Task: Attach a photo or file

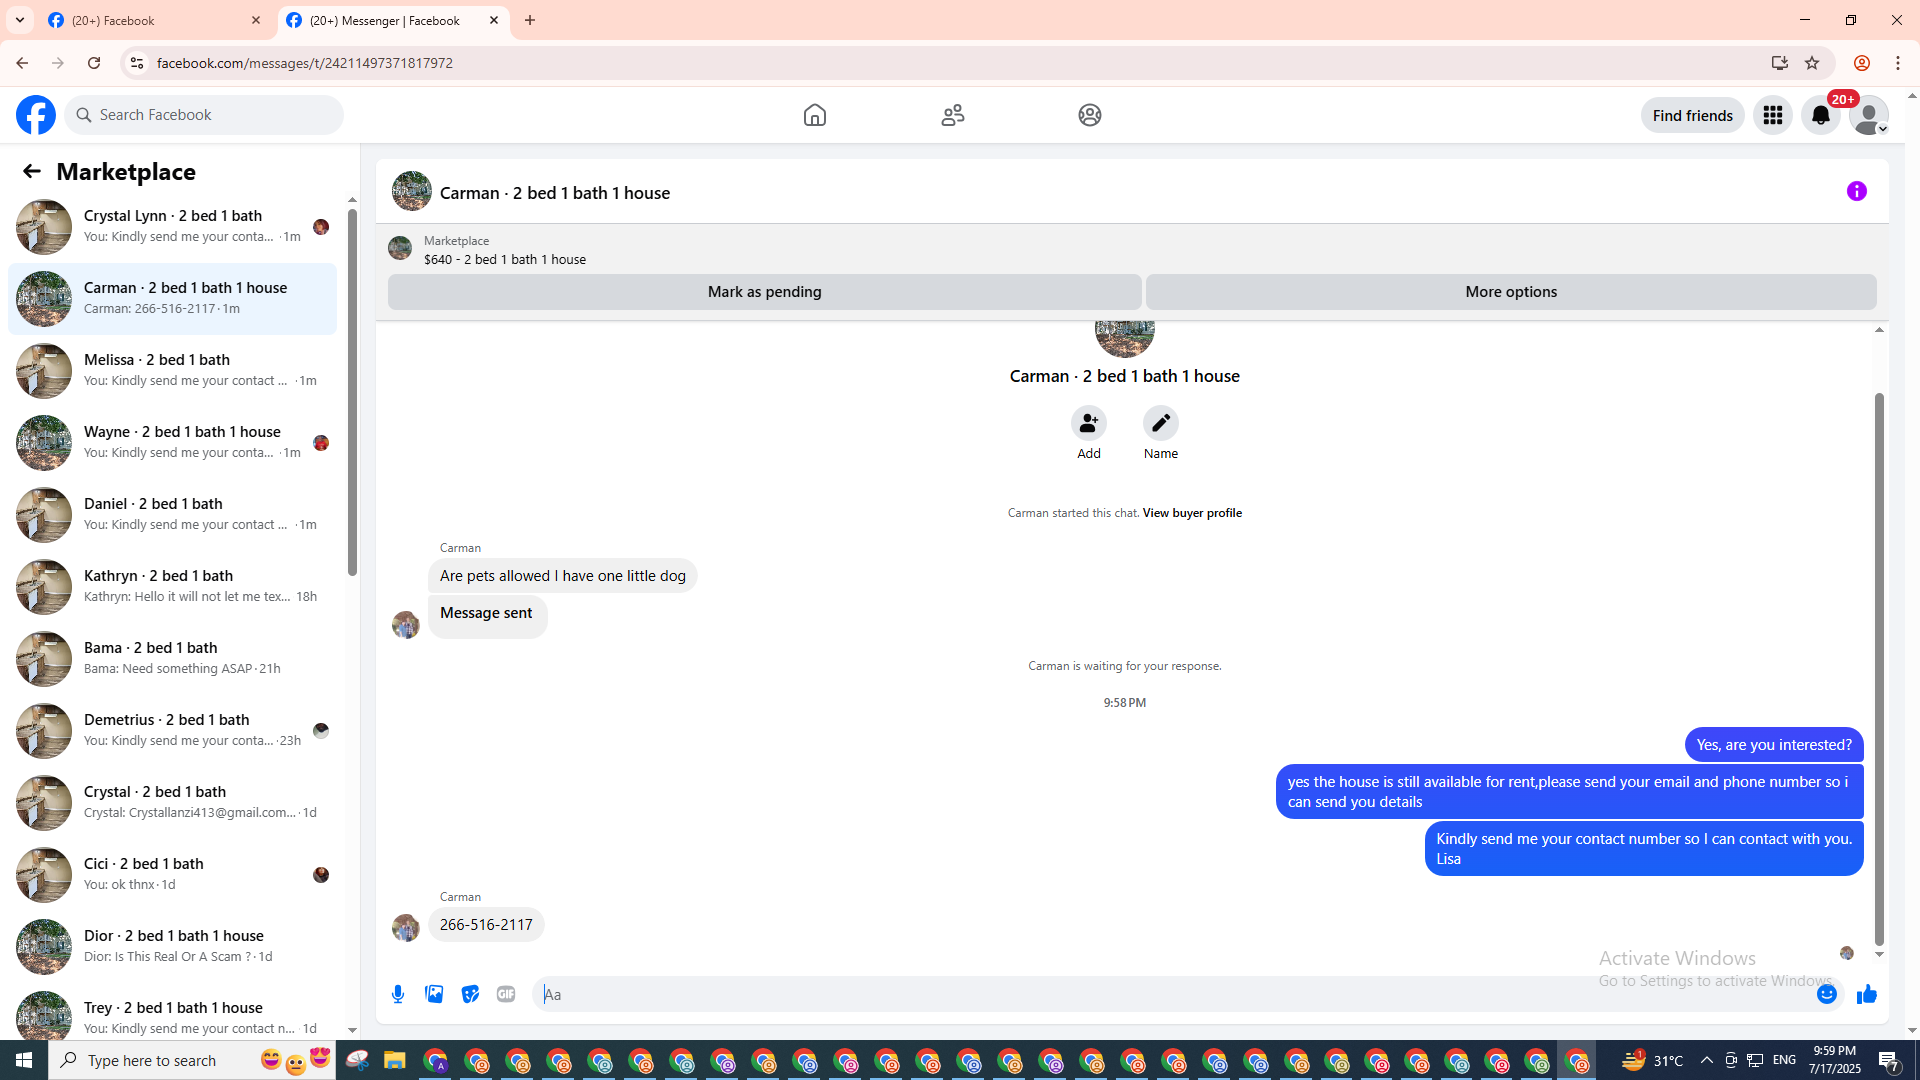Action: click(434, 994)
